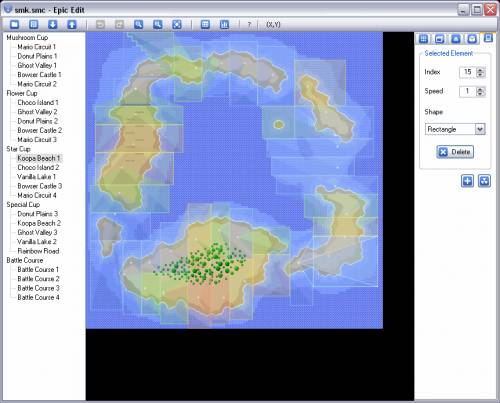Screen dimensions: 500x403
Task: Select the Vanilla Lake 1 track
Action: [x=37, y=177]
